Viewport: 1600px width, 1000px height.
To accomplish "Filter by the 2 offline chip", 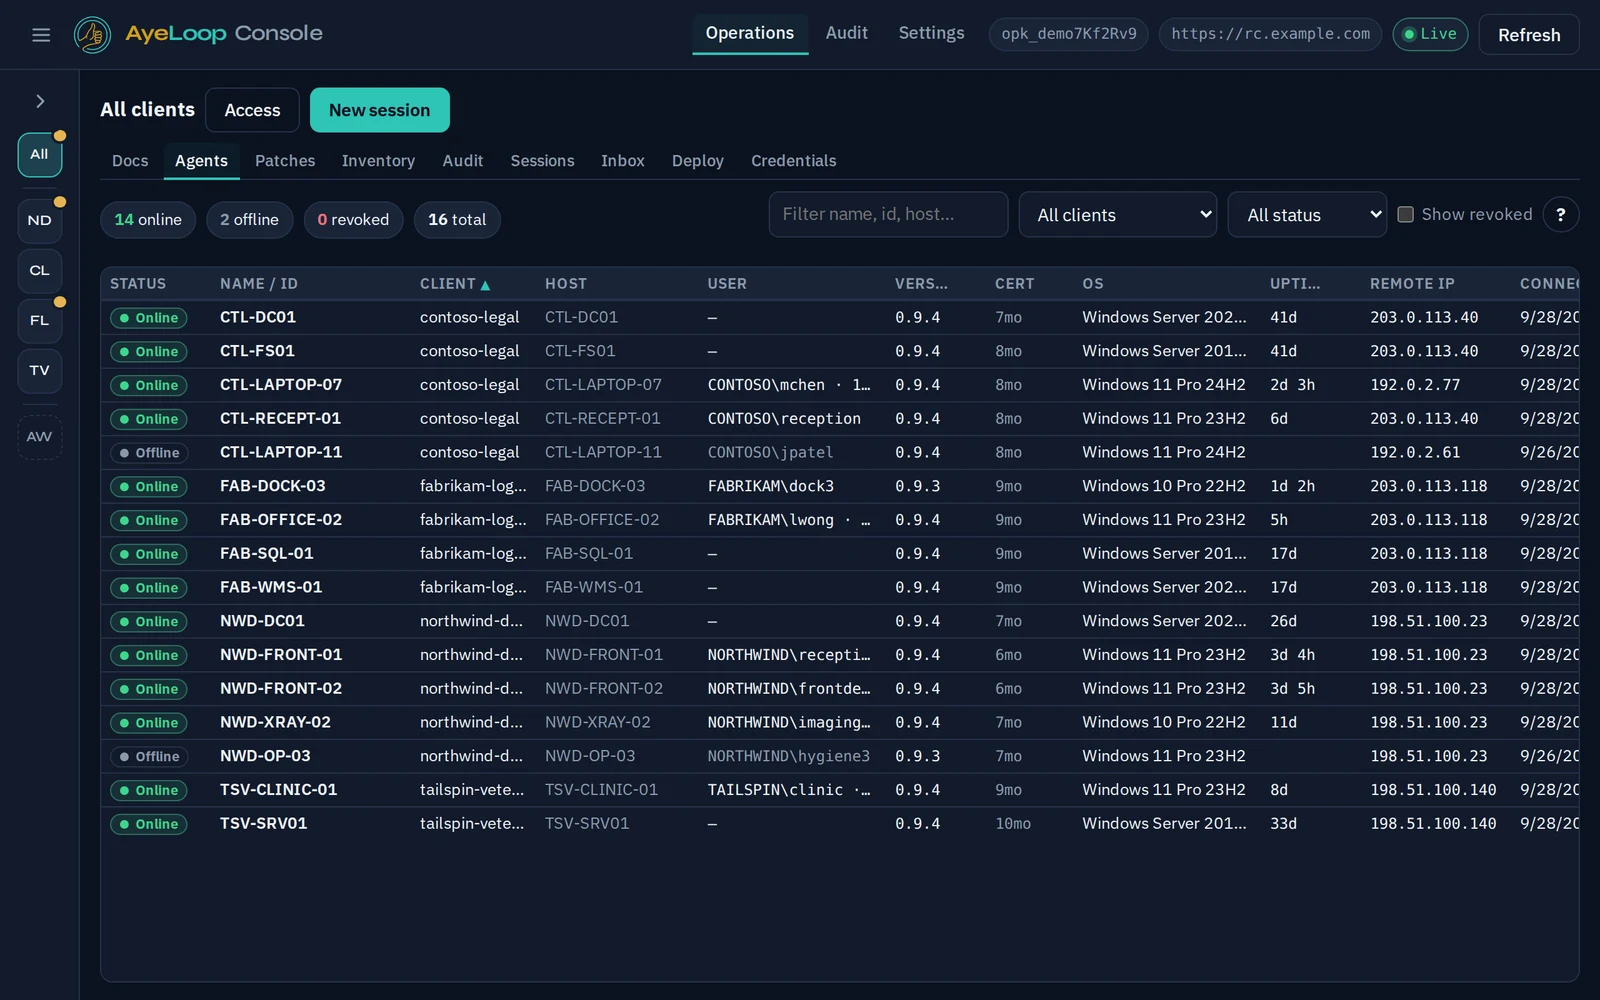I will [x=249, y=220].
